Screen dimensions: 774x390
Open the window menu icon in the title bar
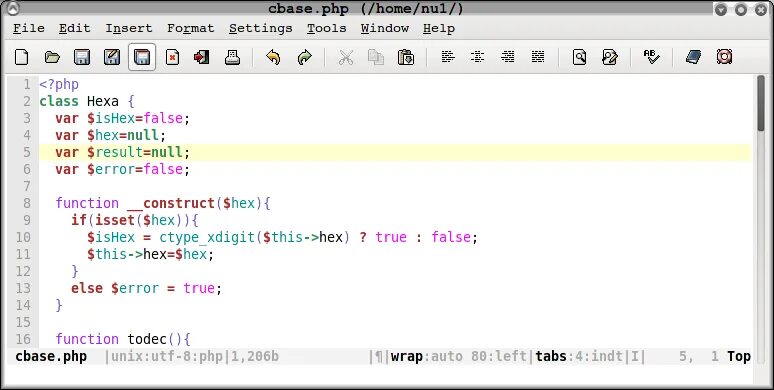(x=12, y=7)
